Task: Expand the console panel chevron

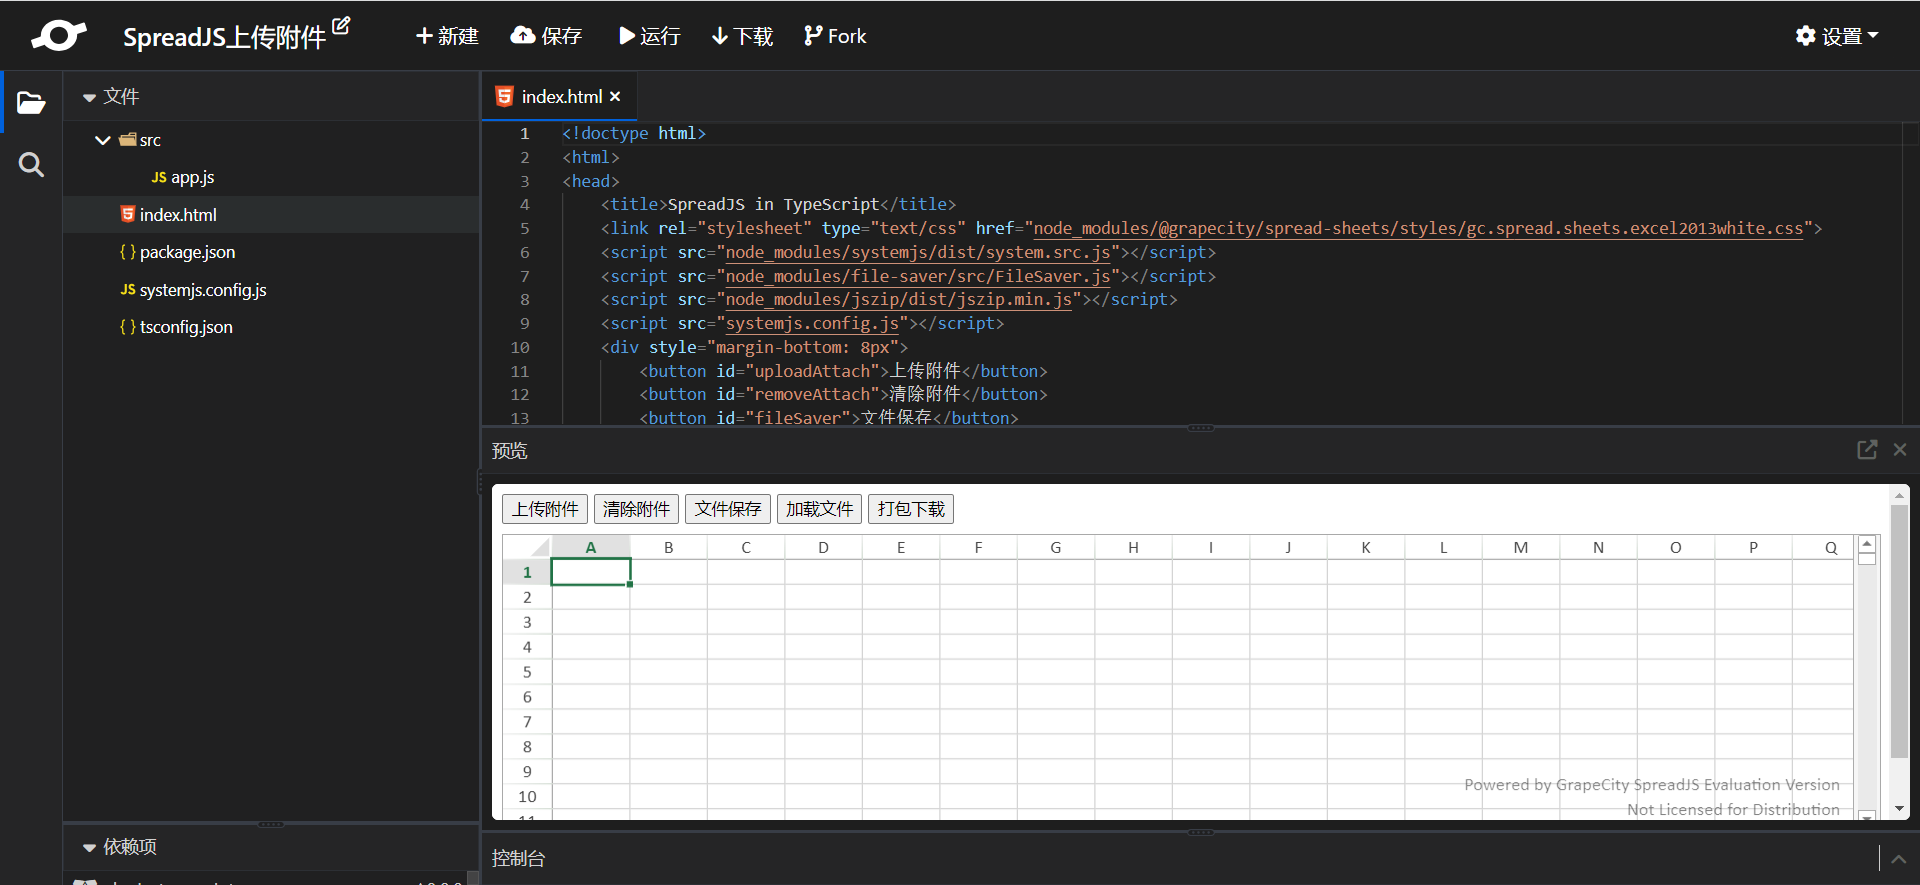Action: [x=1898, y=859]
